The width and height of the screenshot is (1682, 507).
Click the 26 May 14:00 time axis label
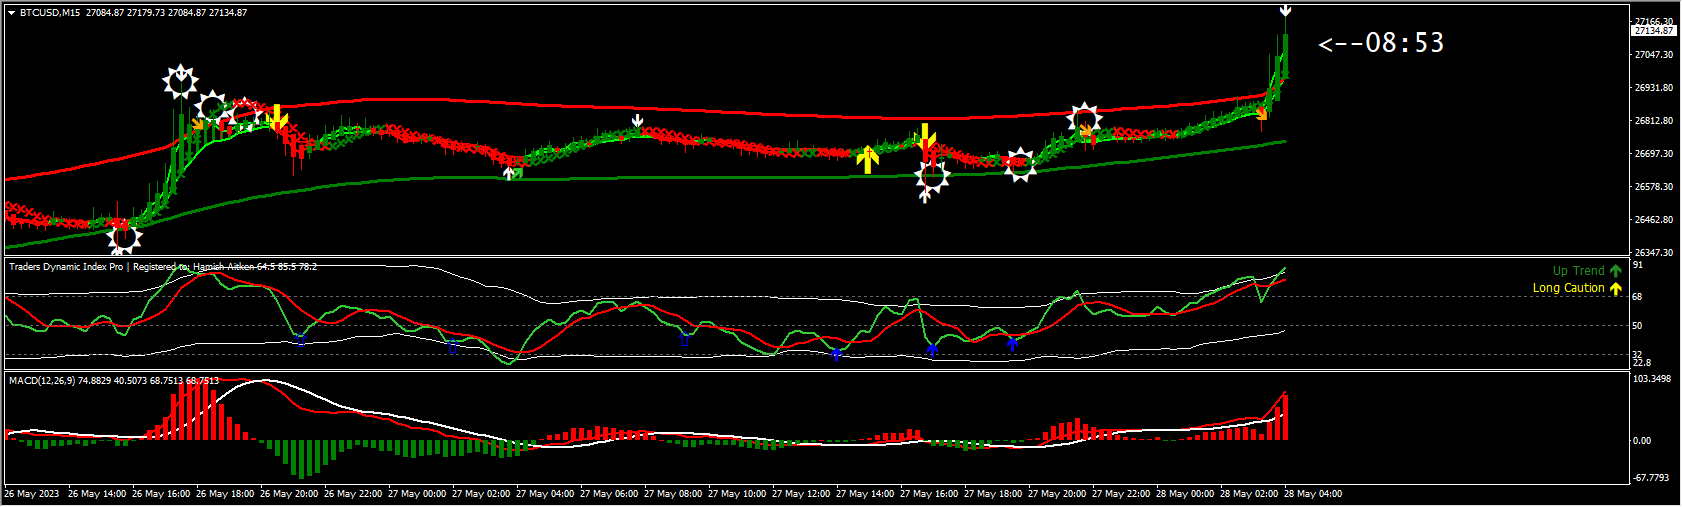point(97,494)
